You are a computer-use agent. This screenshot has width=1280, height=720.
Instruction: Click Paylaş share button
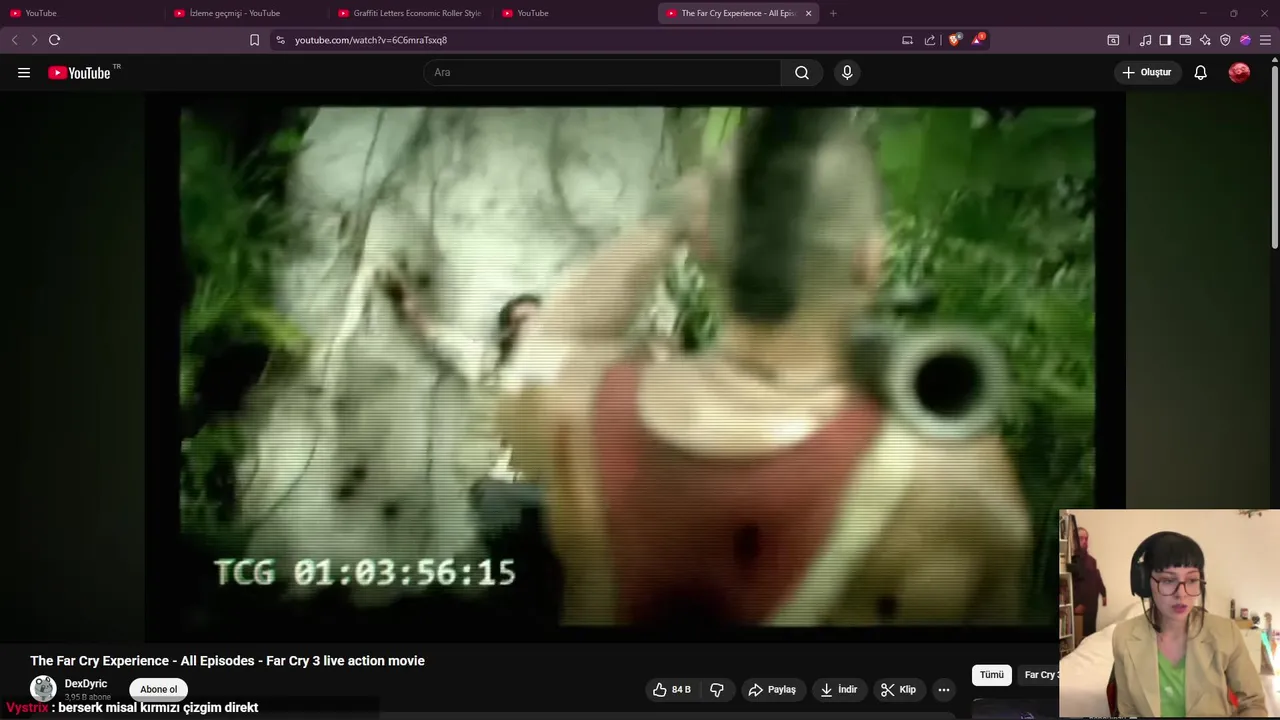click(x=772, y=689)
